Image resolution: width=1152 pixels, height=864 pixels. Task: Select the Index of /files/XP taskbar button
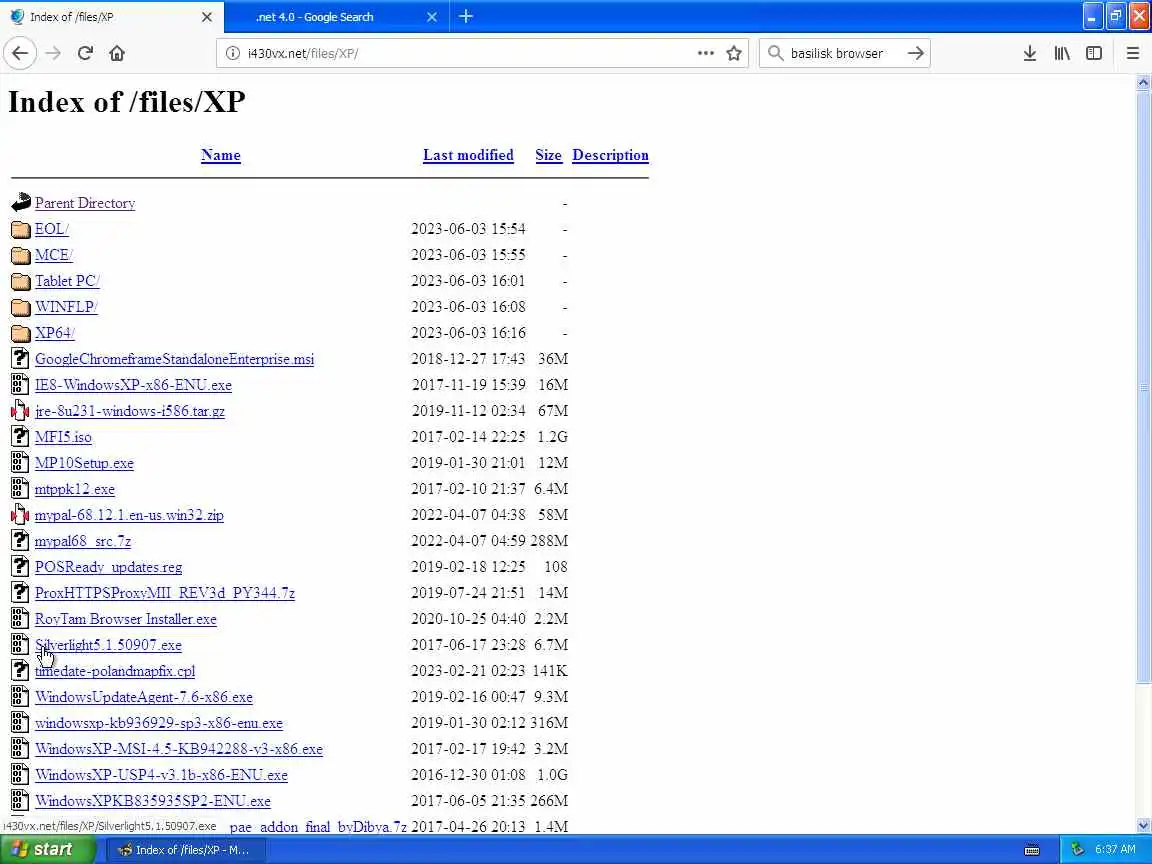coord(185,850)
